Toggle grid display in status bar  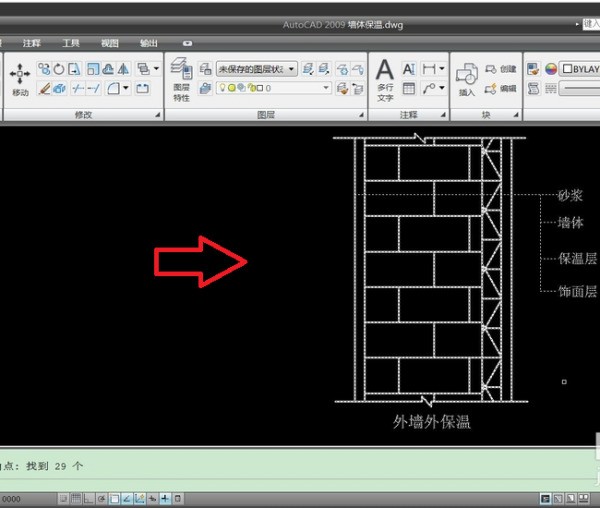[75, 498]
